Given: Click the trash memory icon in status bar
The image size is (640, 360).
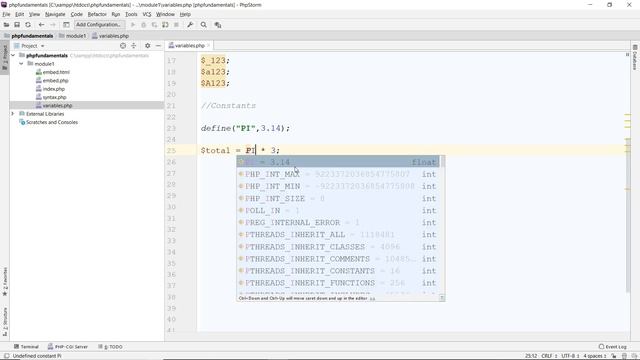Looking at the screenshot, I should [624, 356].
